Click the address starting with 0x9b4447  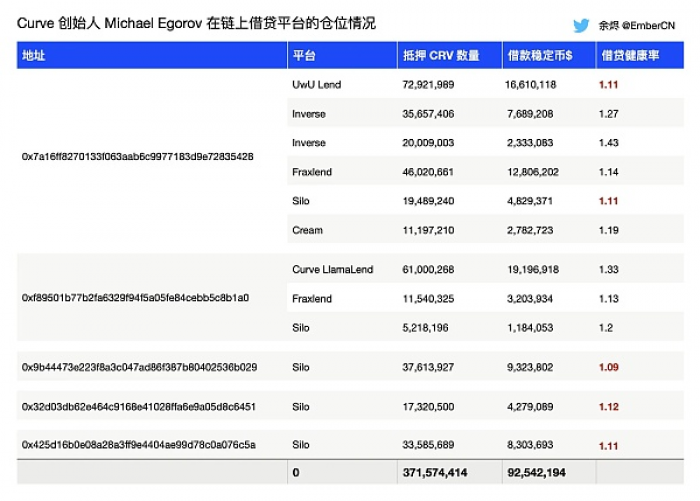click(139, 367)
